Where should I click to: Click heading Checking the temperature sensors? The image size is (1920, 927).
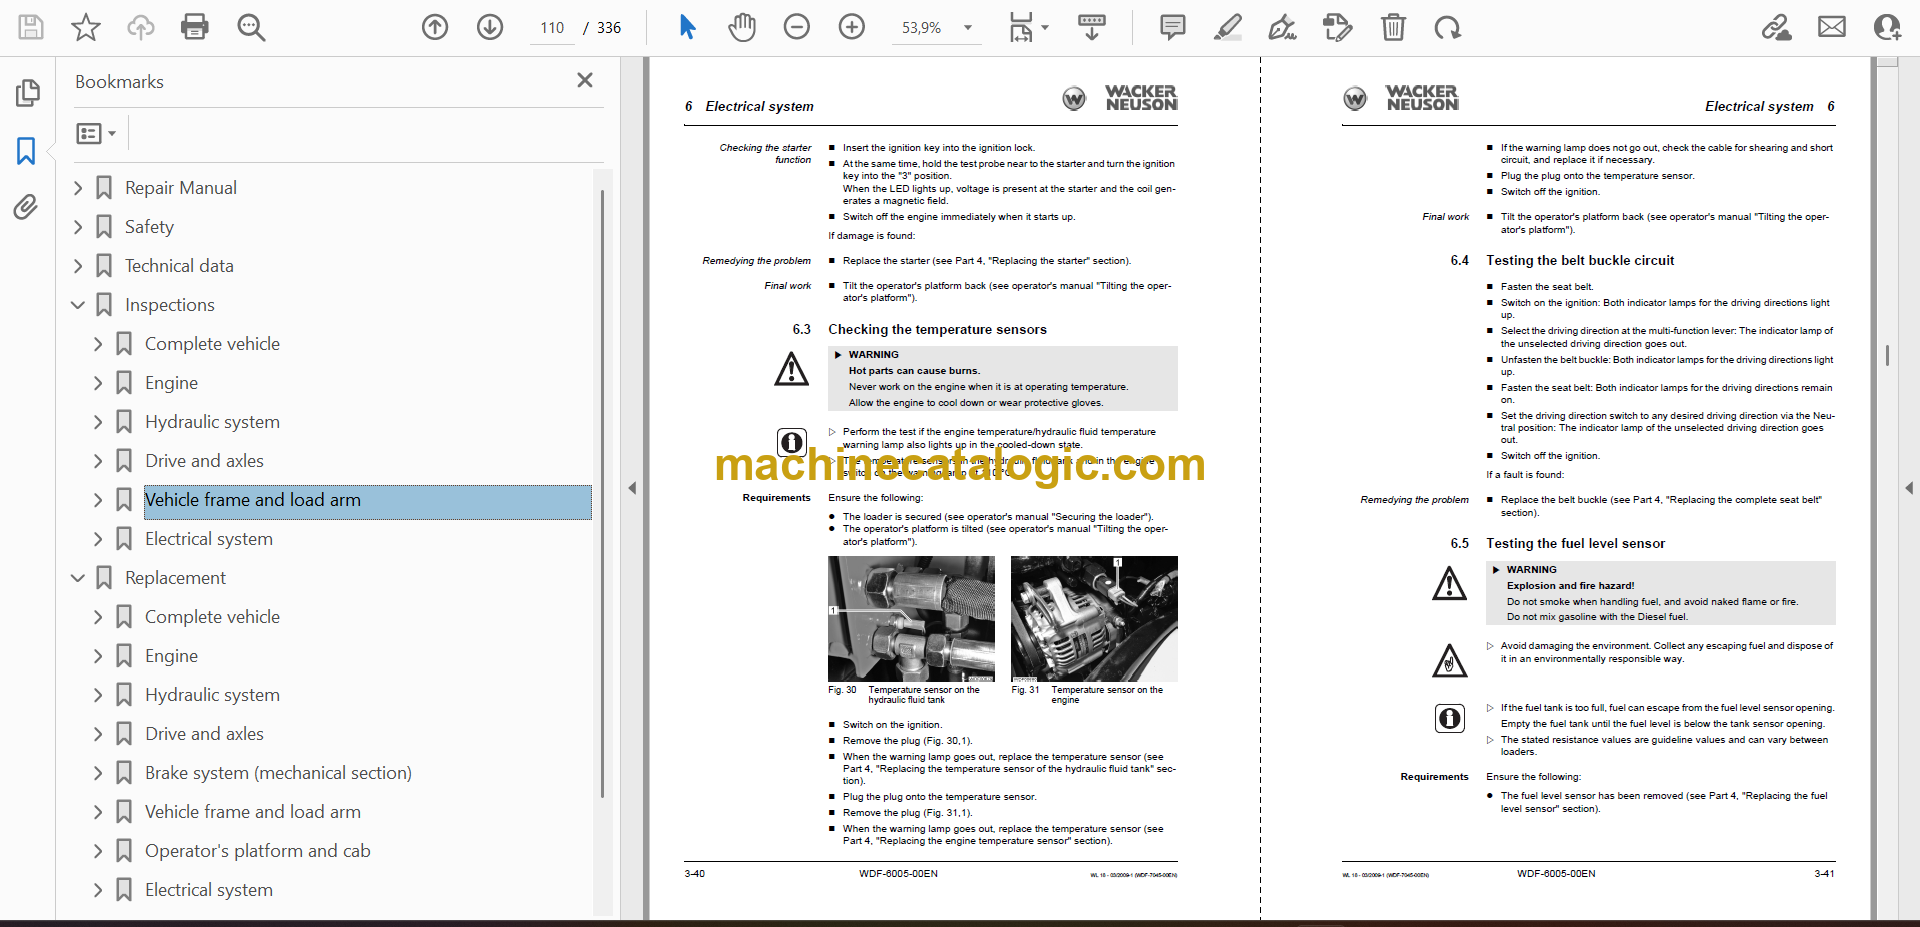click(937, 330)
